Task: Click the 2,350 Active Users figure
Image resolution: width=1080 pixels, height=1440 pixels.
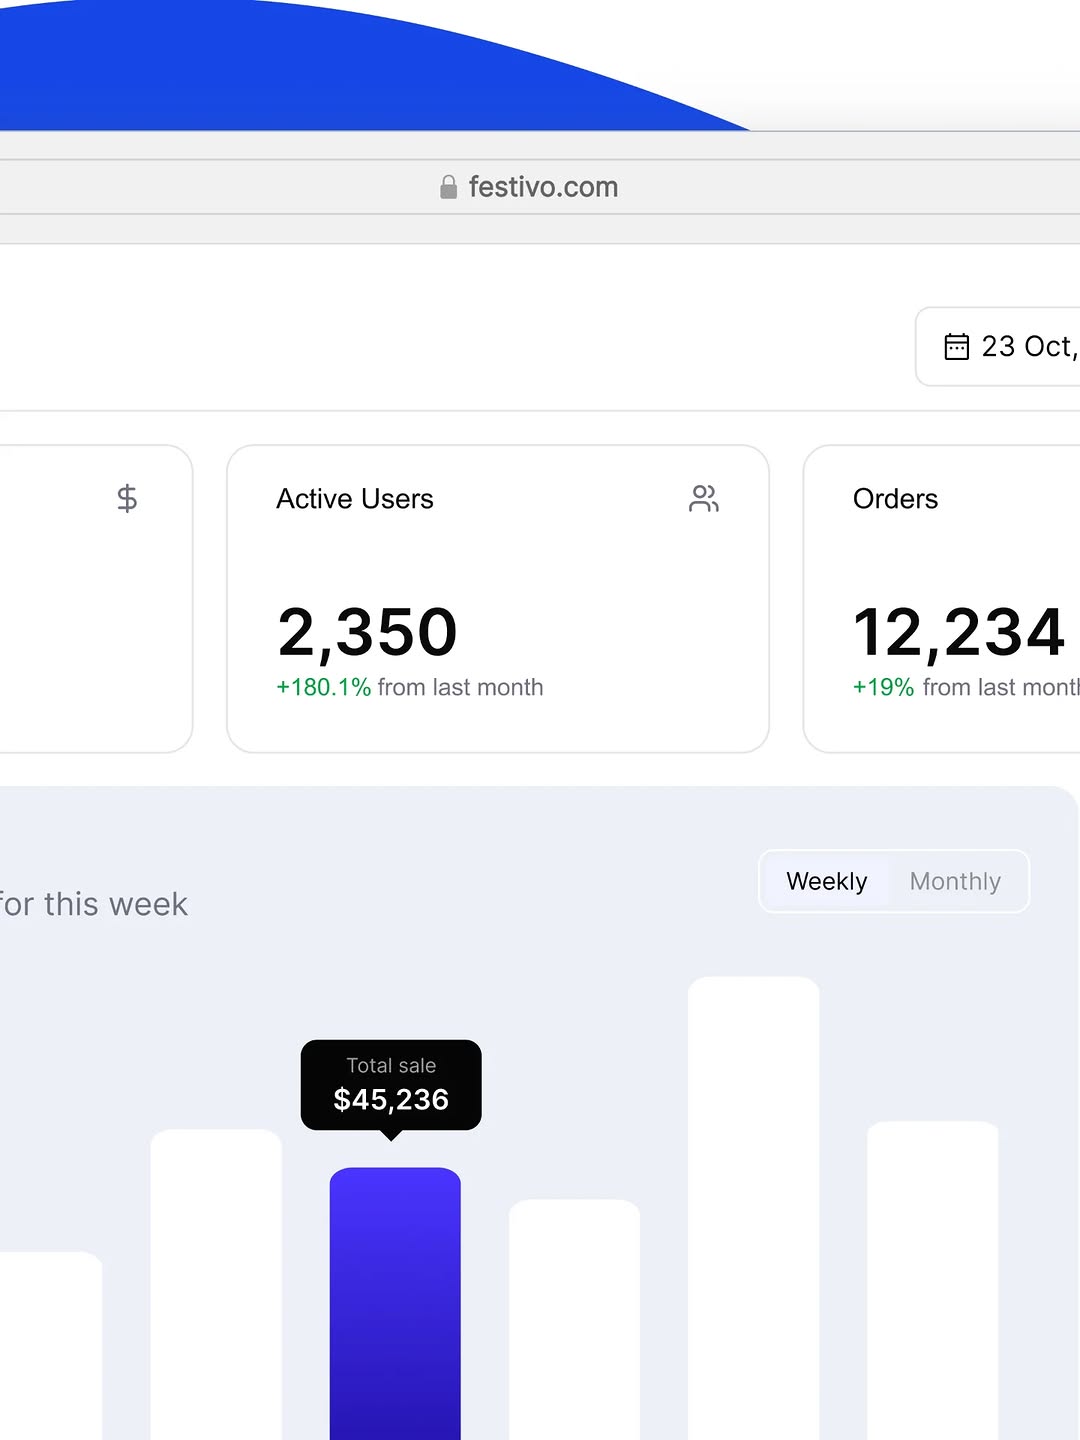Action: 367,629
